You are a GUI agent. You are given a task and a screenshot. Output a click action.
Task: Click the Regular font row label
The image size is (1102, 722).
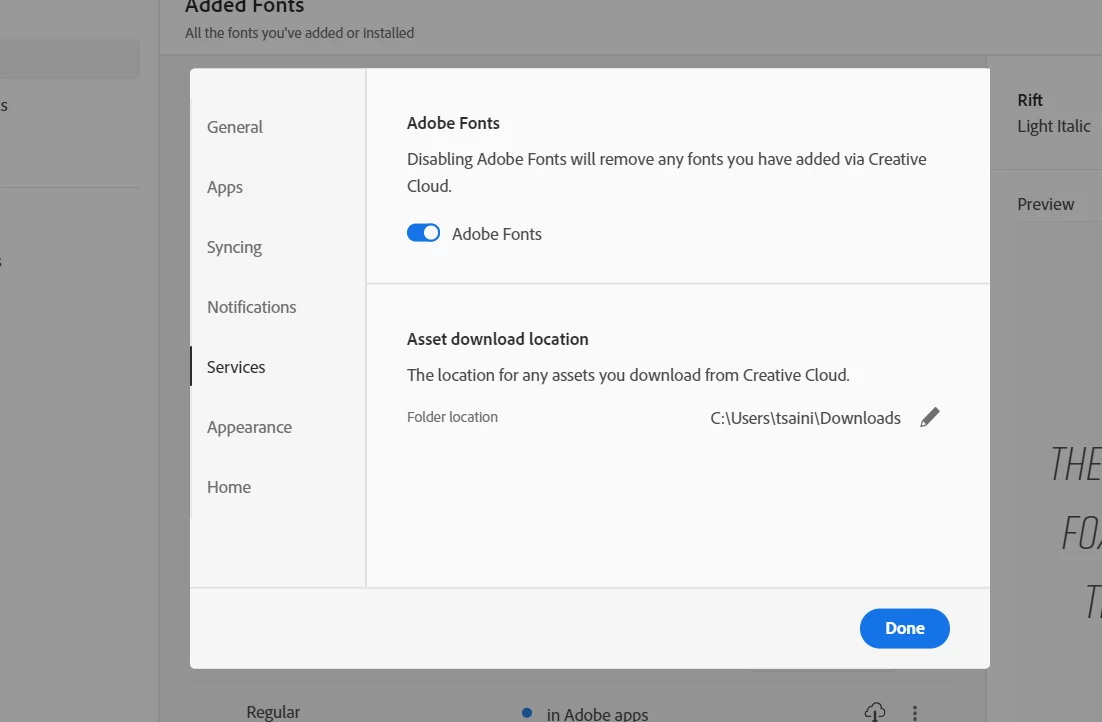(273, 712)
